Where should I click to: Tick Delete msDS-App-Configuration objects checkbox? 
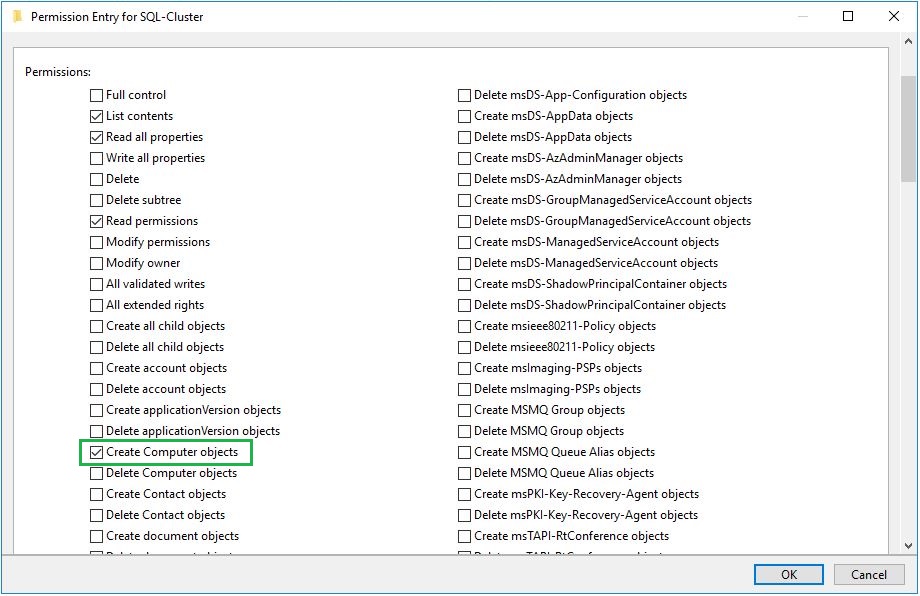(x=465, y=95)
